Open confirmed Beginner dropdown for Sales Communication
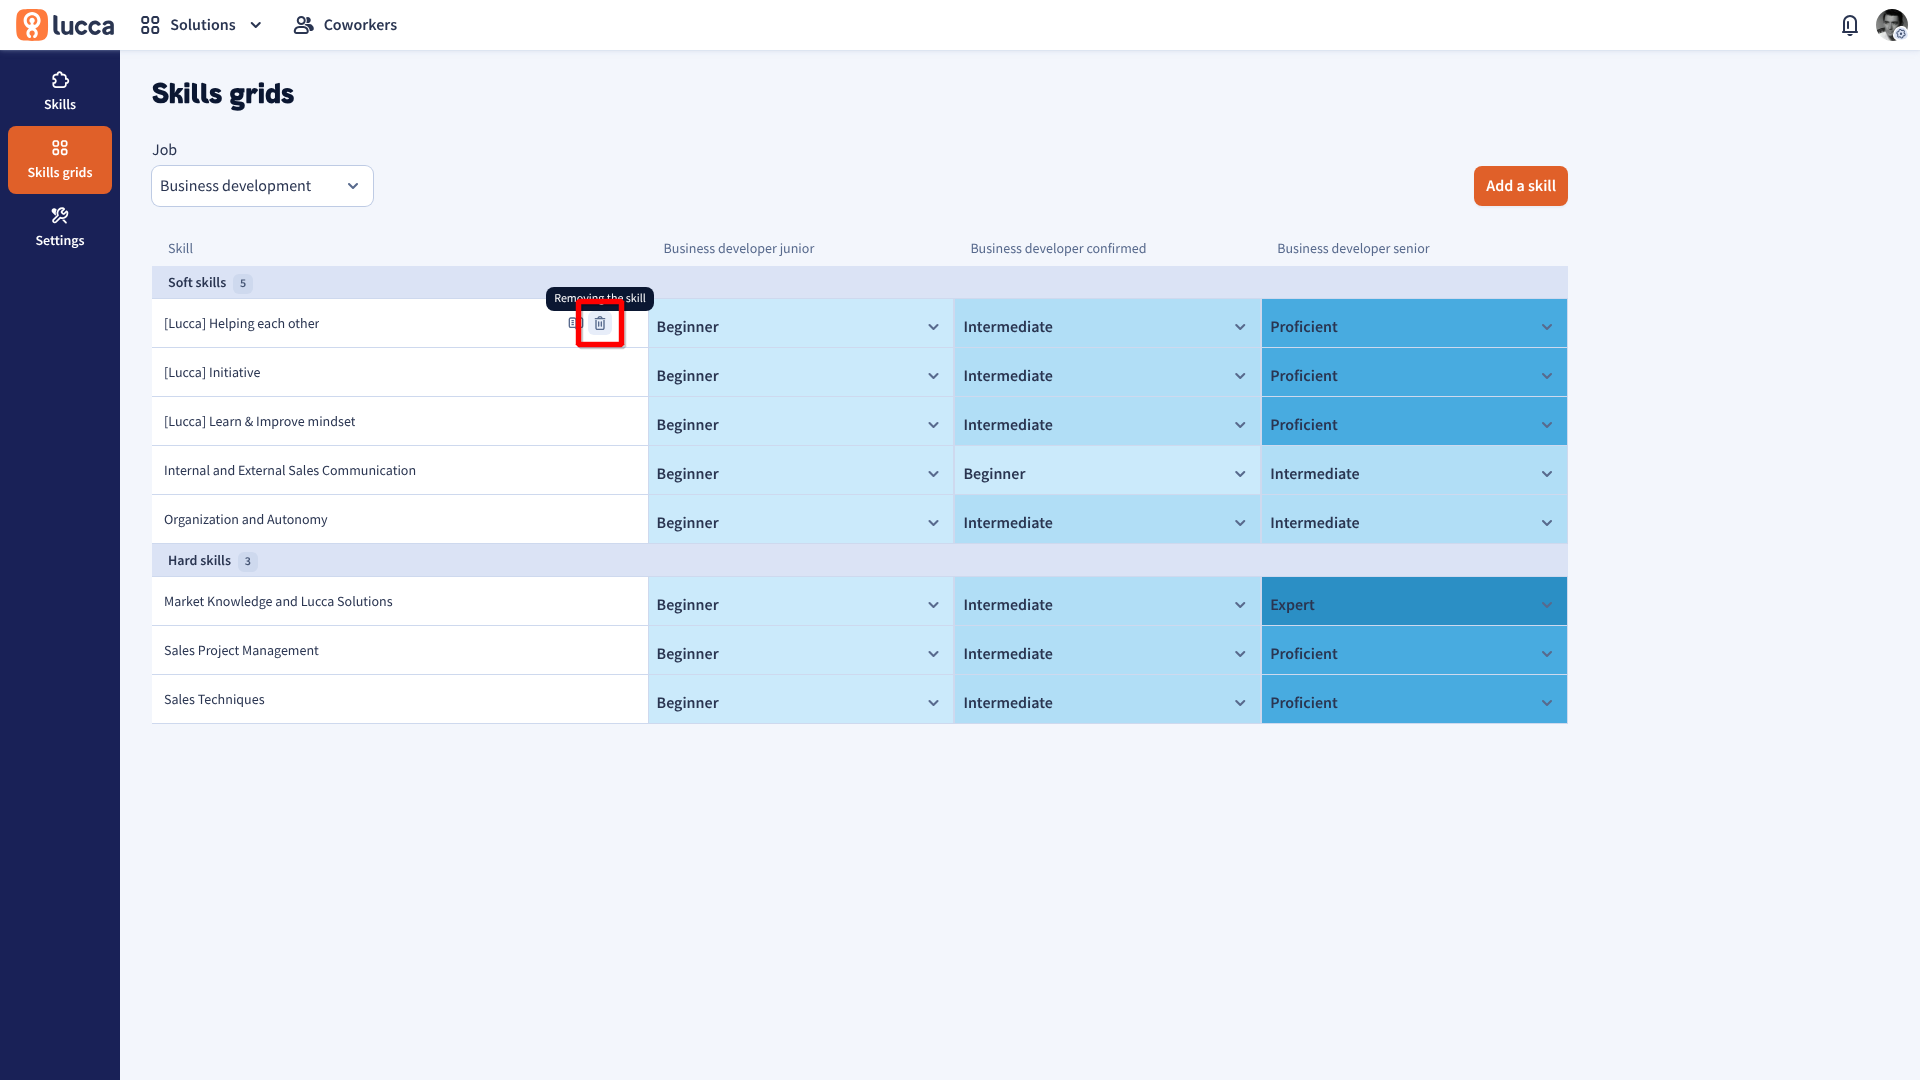Image resolution: width=1920 pixels, height=1080 pixels. coord(1107,471)
